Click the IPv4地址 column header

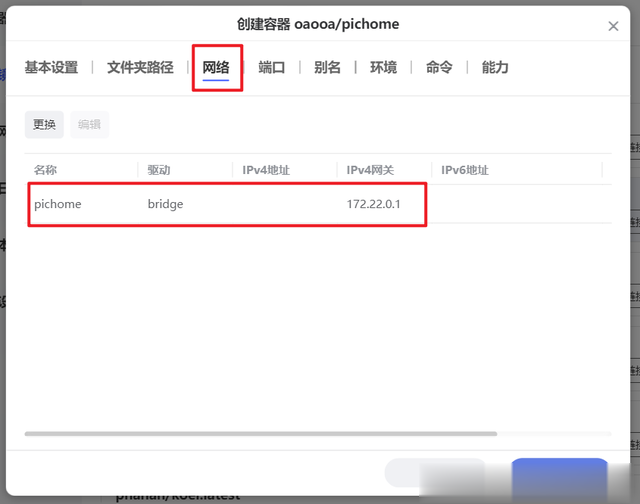[x=266, y=170]
